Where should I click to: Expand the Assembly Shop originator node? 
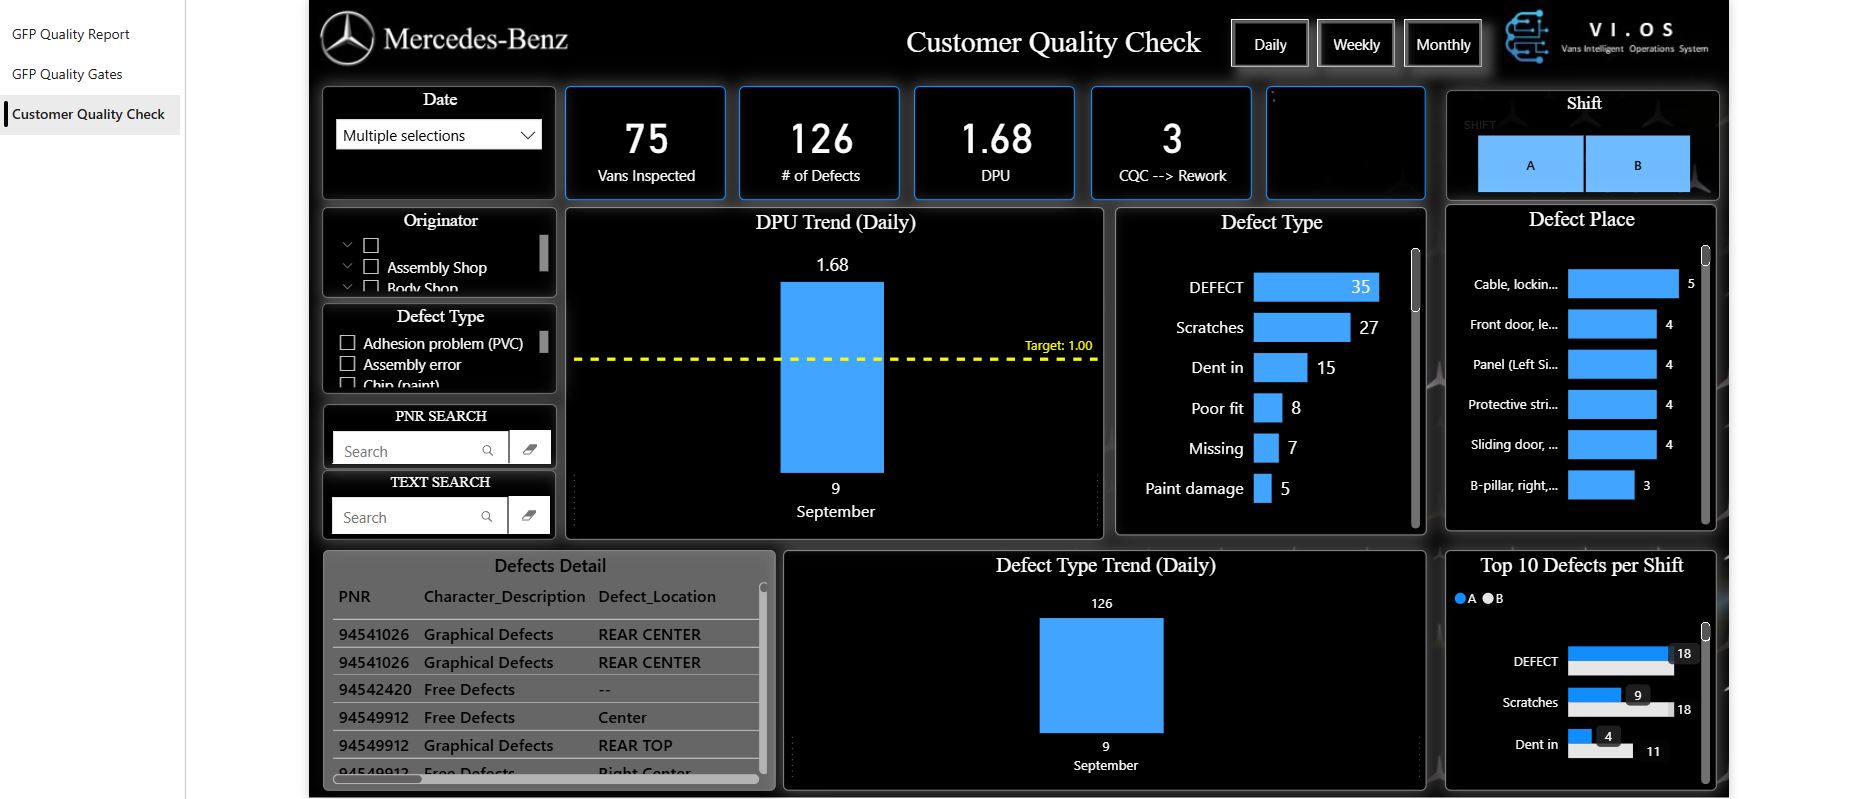click(x=347, y=267)
